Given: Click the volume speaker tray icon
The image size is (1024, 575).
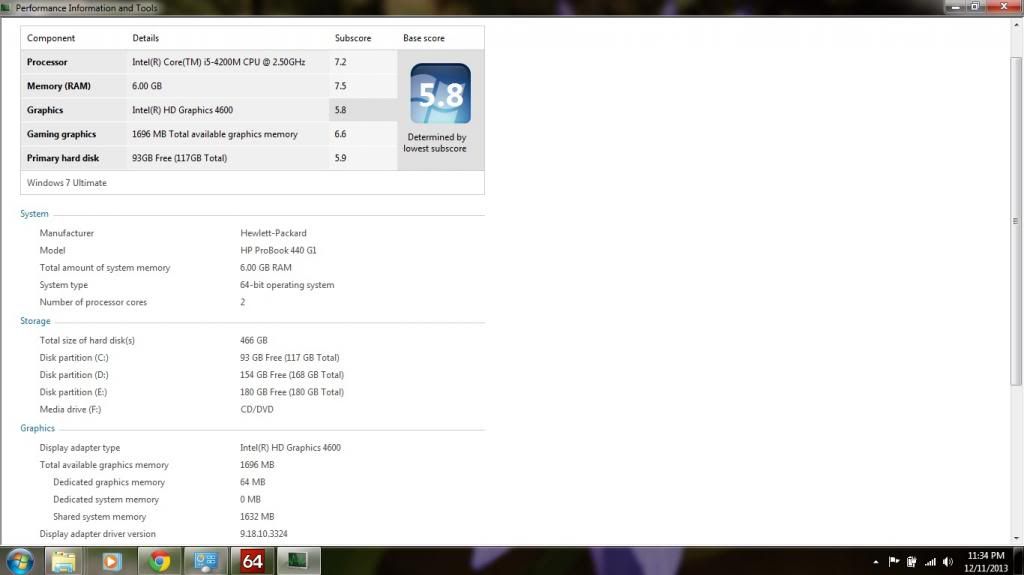Looking at the screenshot, I should 948,561.
